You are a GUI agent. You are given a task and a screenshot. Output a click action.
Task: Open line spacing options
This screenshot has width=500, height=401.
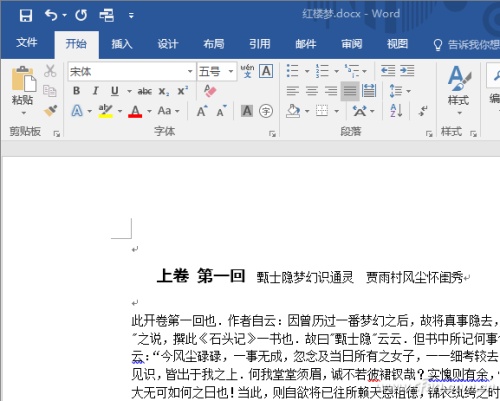400,91
